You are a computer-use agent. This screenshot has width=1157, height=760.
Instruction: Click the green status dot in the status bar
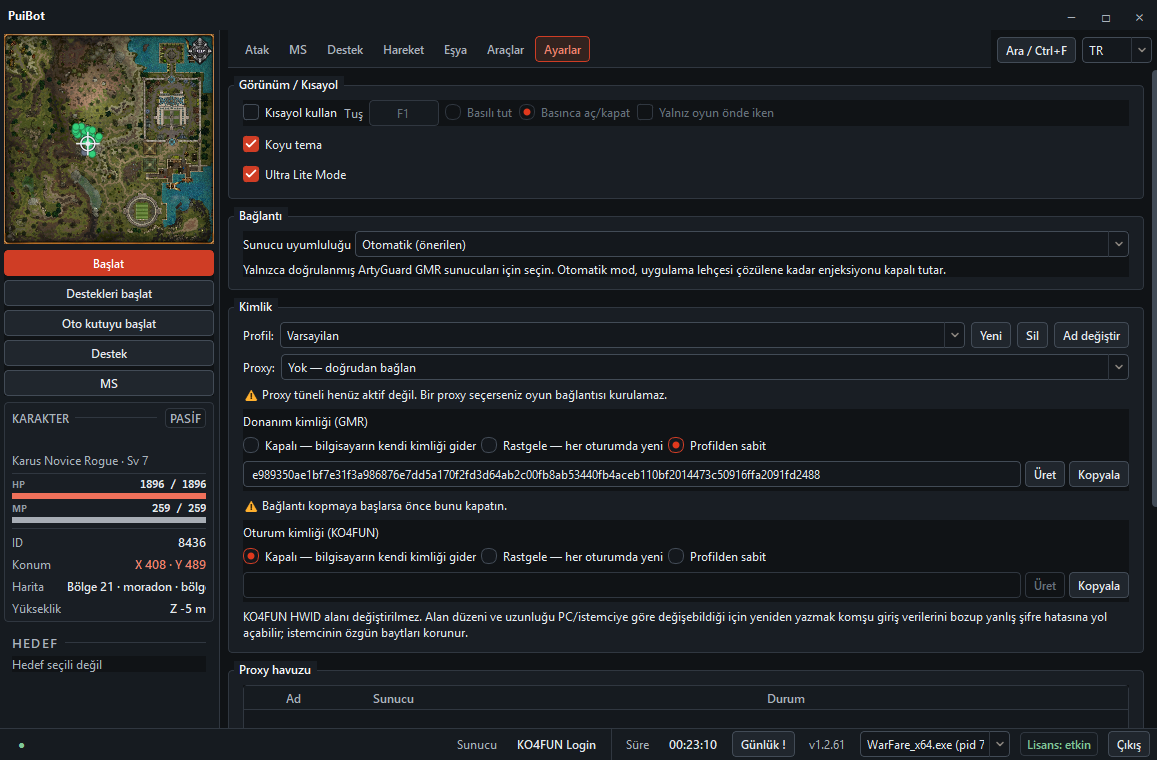tap(21, 745)
